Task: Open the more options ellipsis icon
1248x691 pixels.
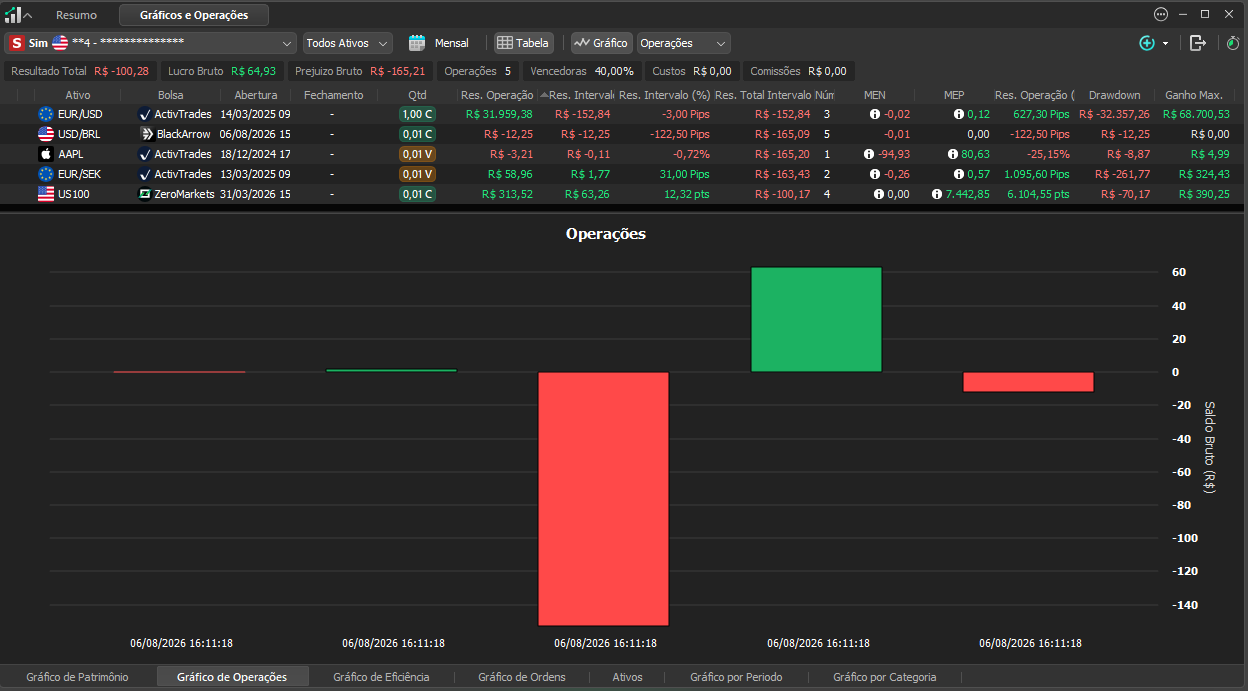Action: click(x=1161, y=14)
